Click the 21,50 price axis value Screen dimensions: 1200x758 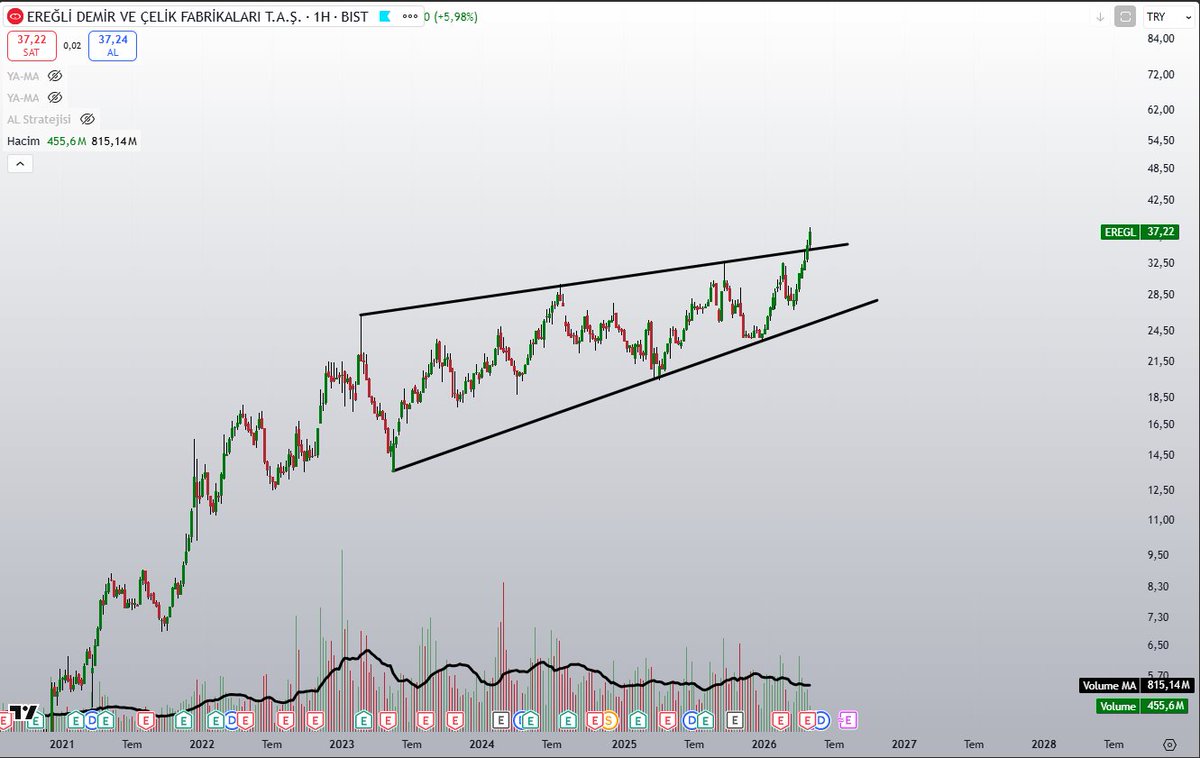point(1160,361)
